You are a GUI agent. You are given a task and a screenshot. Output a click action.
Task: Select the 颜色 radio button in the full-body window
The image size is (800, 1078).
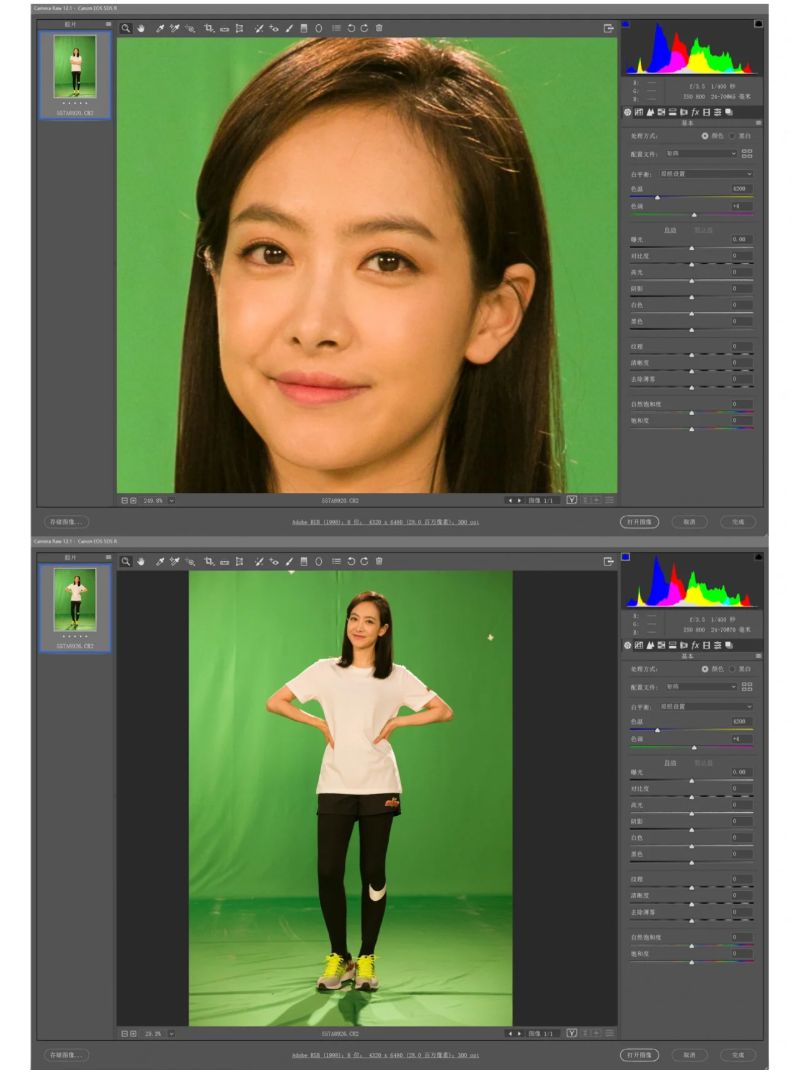(x=705, y=668)
